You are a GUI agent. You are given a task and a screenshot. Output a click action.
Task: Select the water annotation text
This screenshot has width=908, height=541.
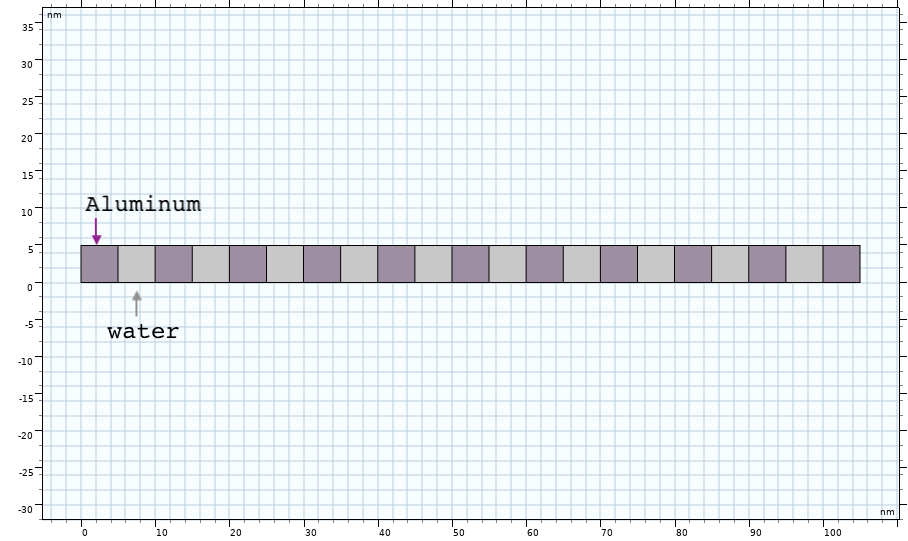click(143, 332)
